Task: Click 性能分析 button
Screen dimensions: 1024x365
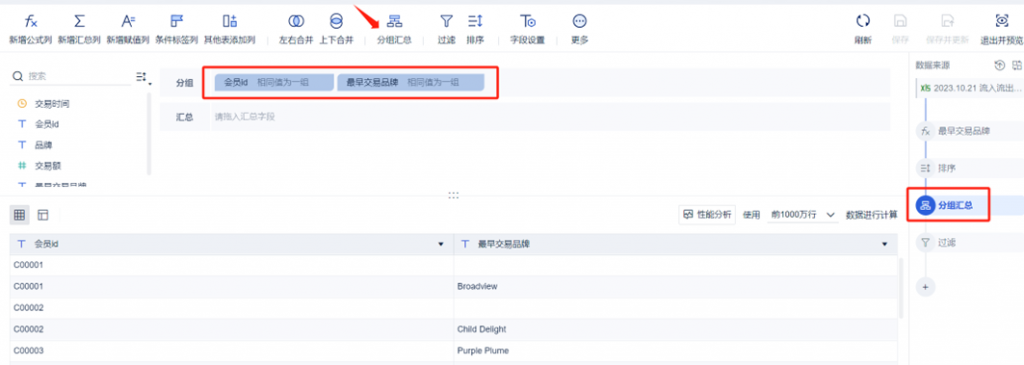Action: tap(708, 214)
